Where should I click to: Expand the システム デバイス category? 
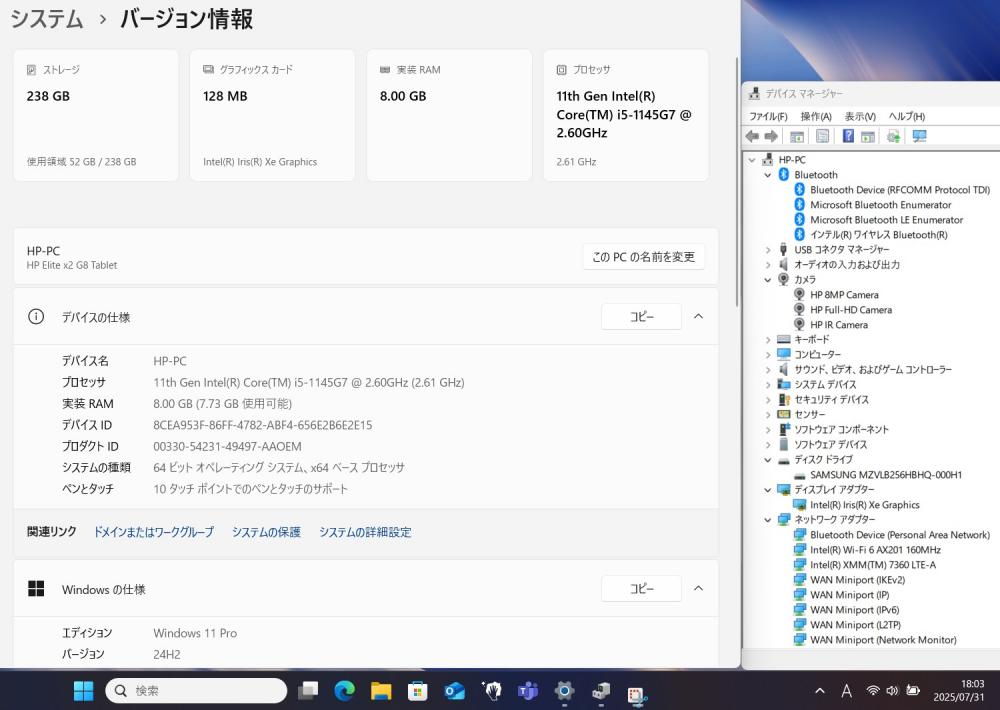coord(768,385)
